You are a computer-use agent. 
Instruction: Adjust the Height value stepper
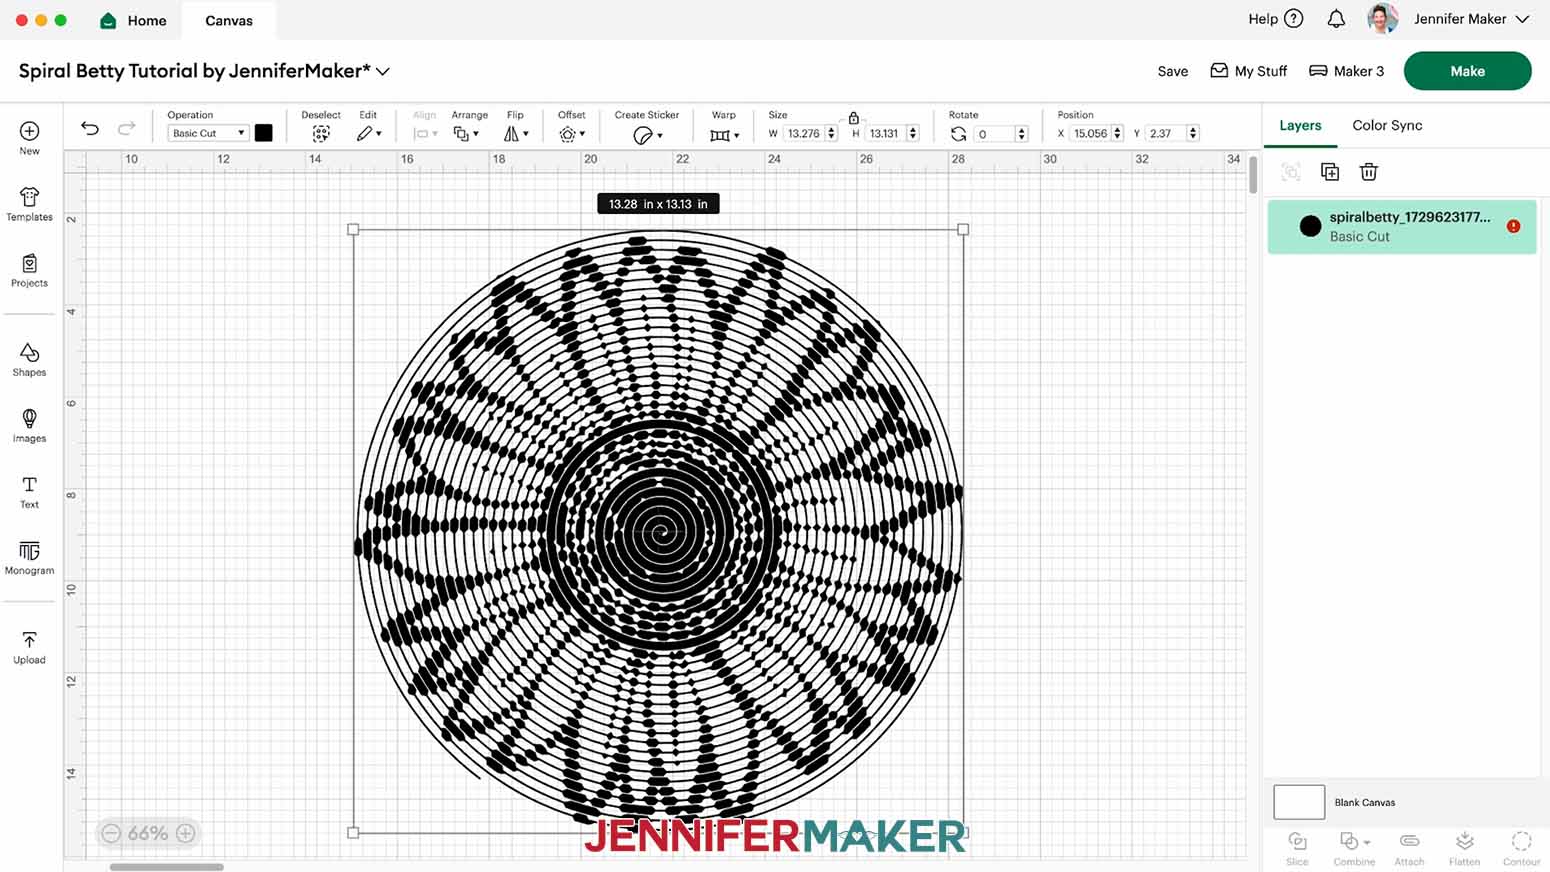point(913,133)
